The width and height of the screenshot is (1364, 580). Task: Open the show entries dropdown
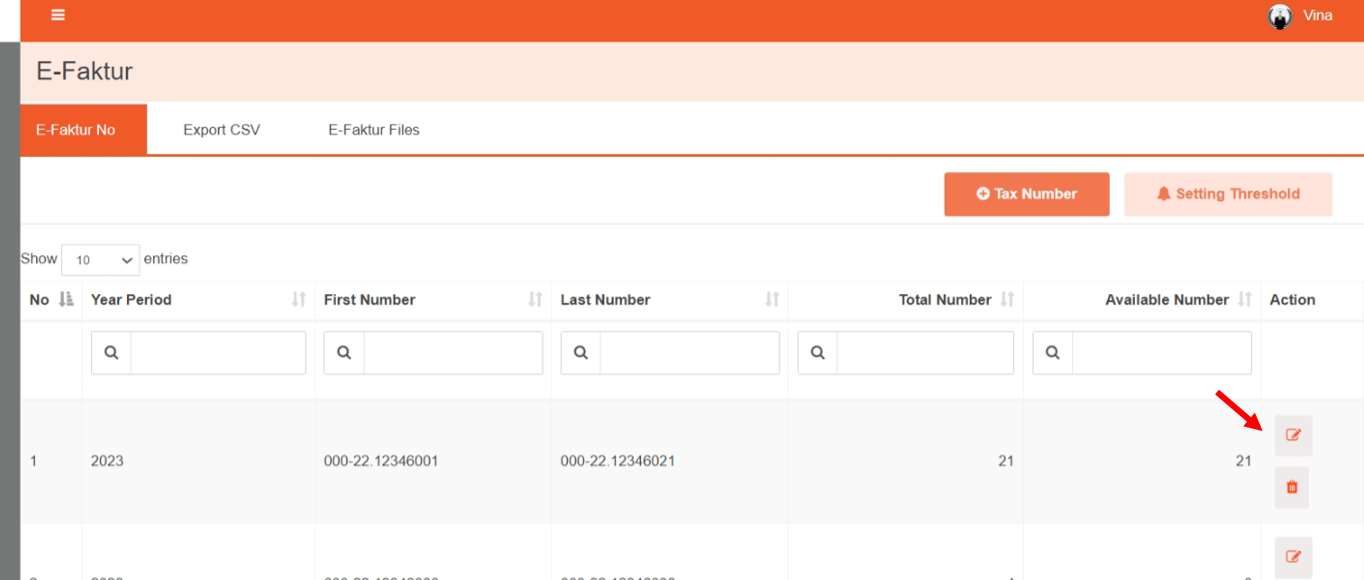coord(100,260)
